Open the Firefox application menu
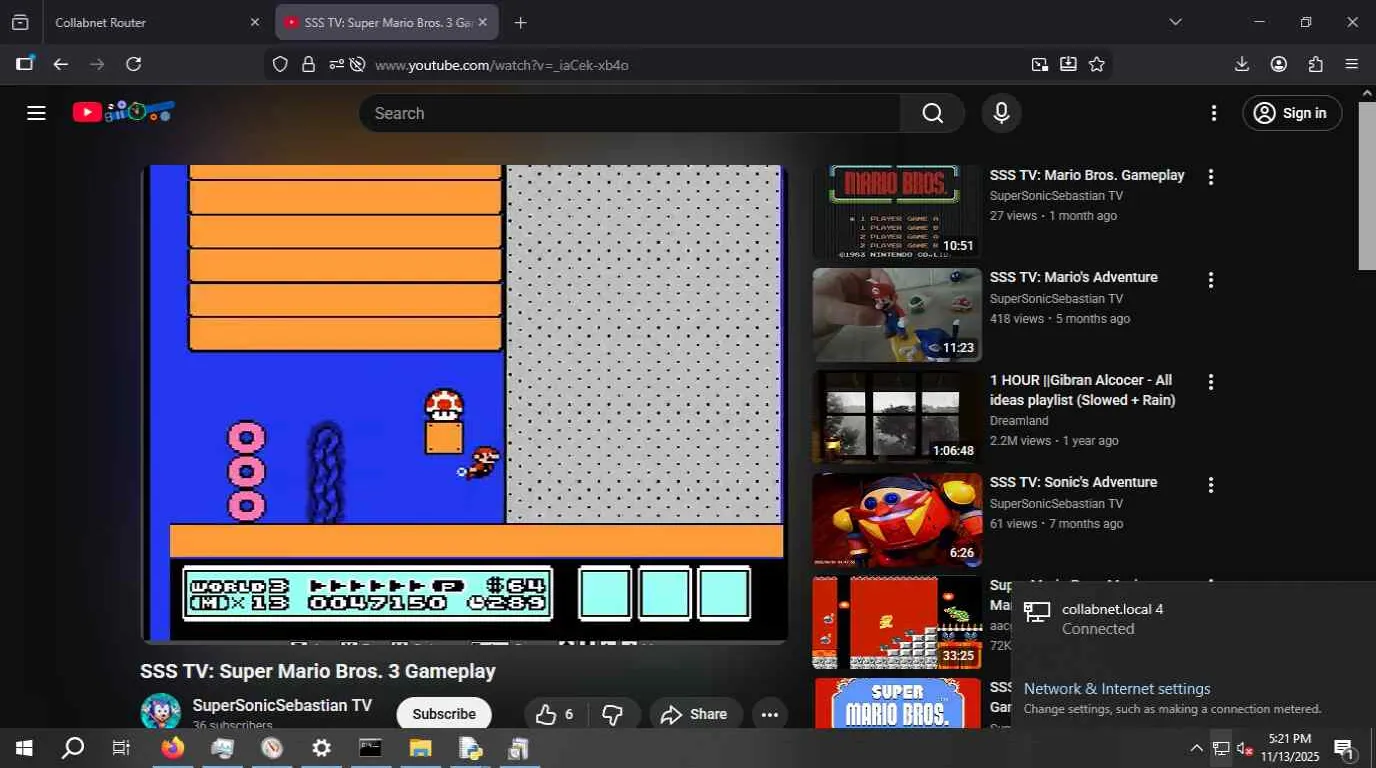1376x768 pixels. (x=1352, y=64)
